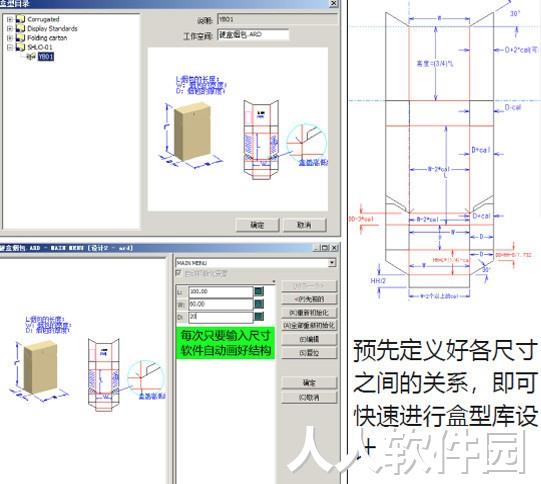This screenshot has height=484, width=541.
Task: Select the SHLO-01 tree label
Action: coord(40,47)
